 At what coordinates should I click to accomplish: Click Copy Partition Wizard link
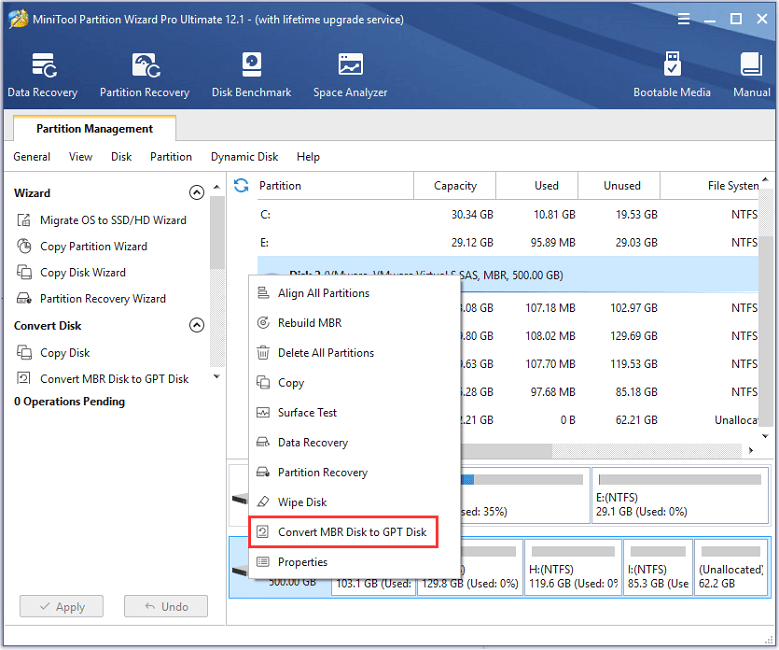(x=94, y=246)
